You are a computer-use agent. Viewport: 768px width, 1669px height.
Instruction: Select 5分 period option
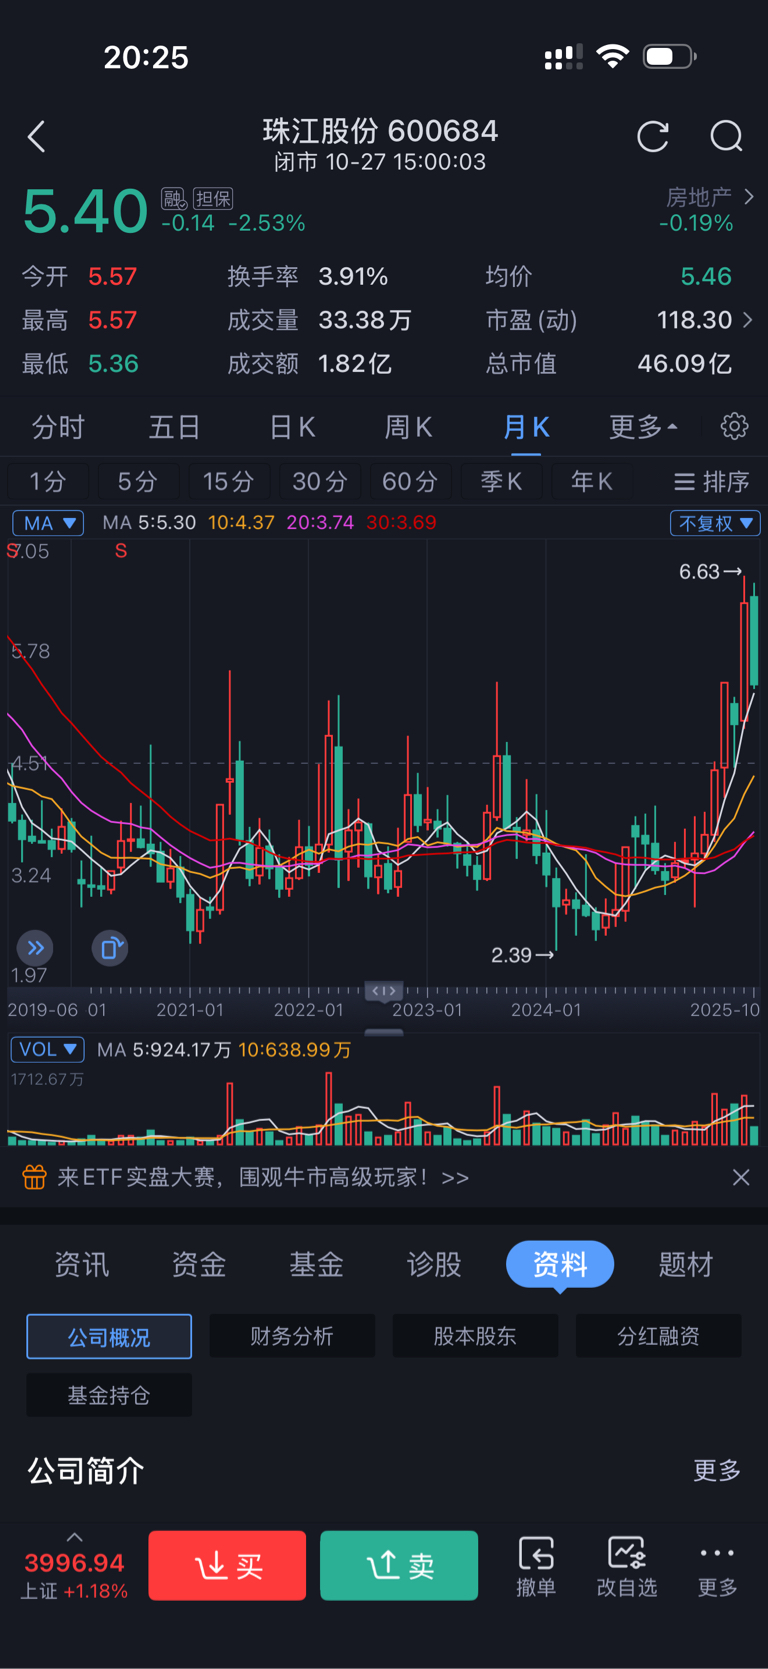tap(138, 482)
